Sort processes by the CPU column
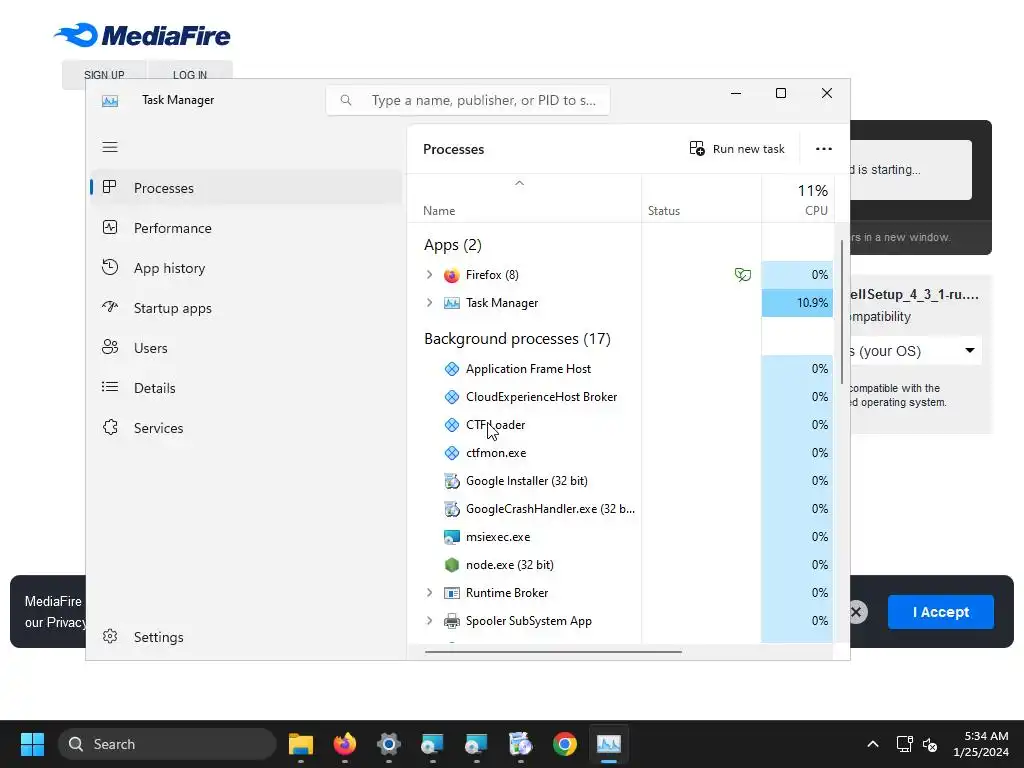The width and height of the screenshot is (1024, 768). 797,199
